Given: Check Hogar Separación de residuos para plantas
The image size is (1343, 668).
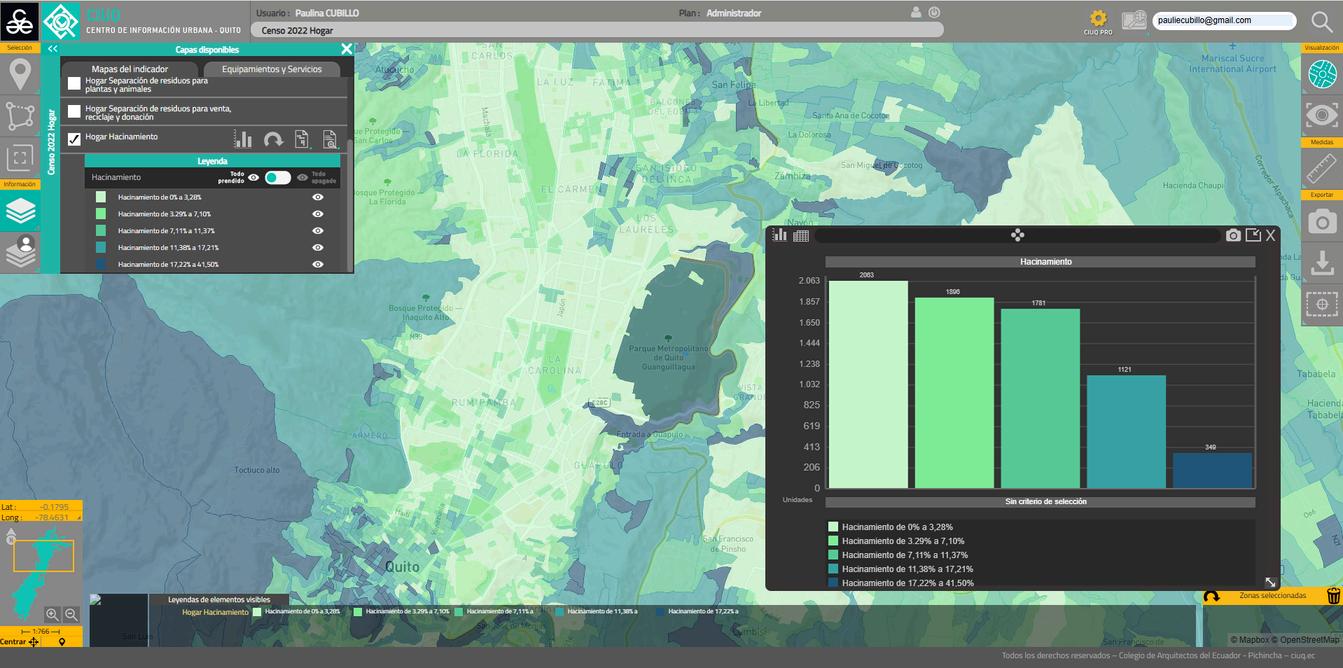Looking at the screenshot, I should 74,83.
